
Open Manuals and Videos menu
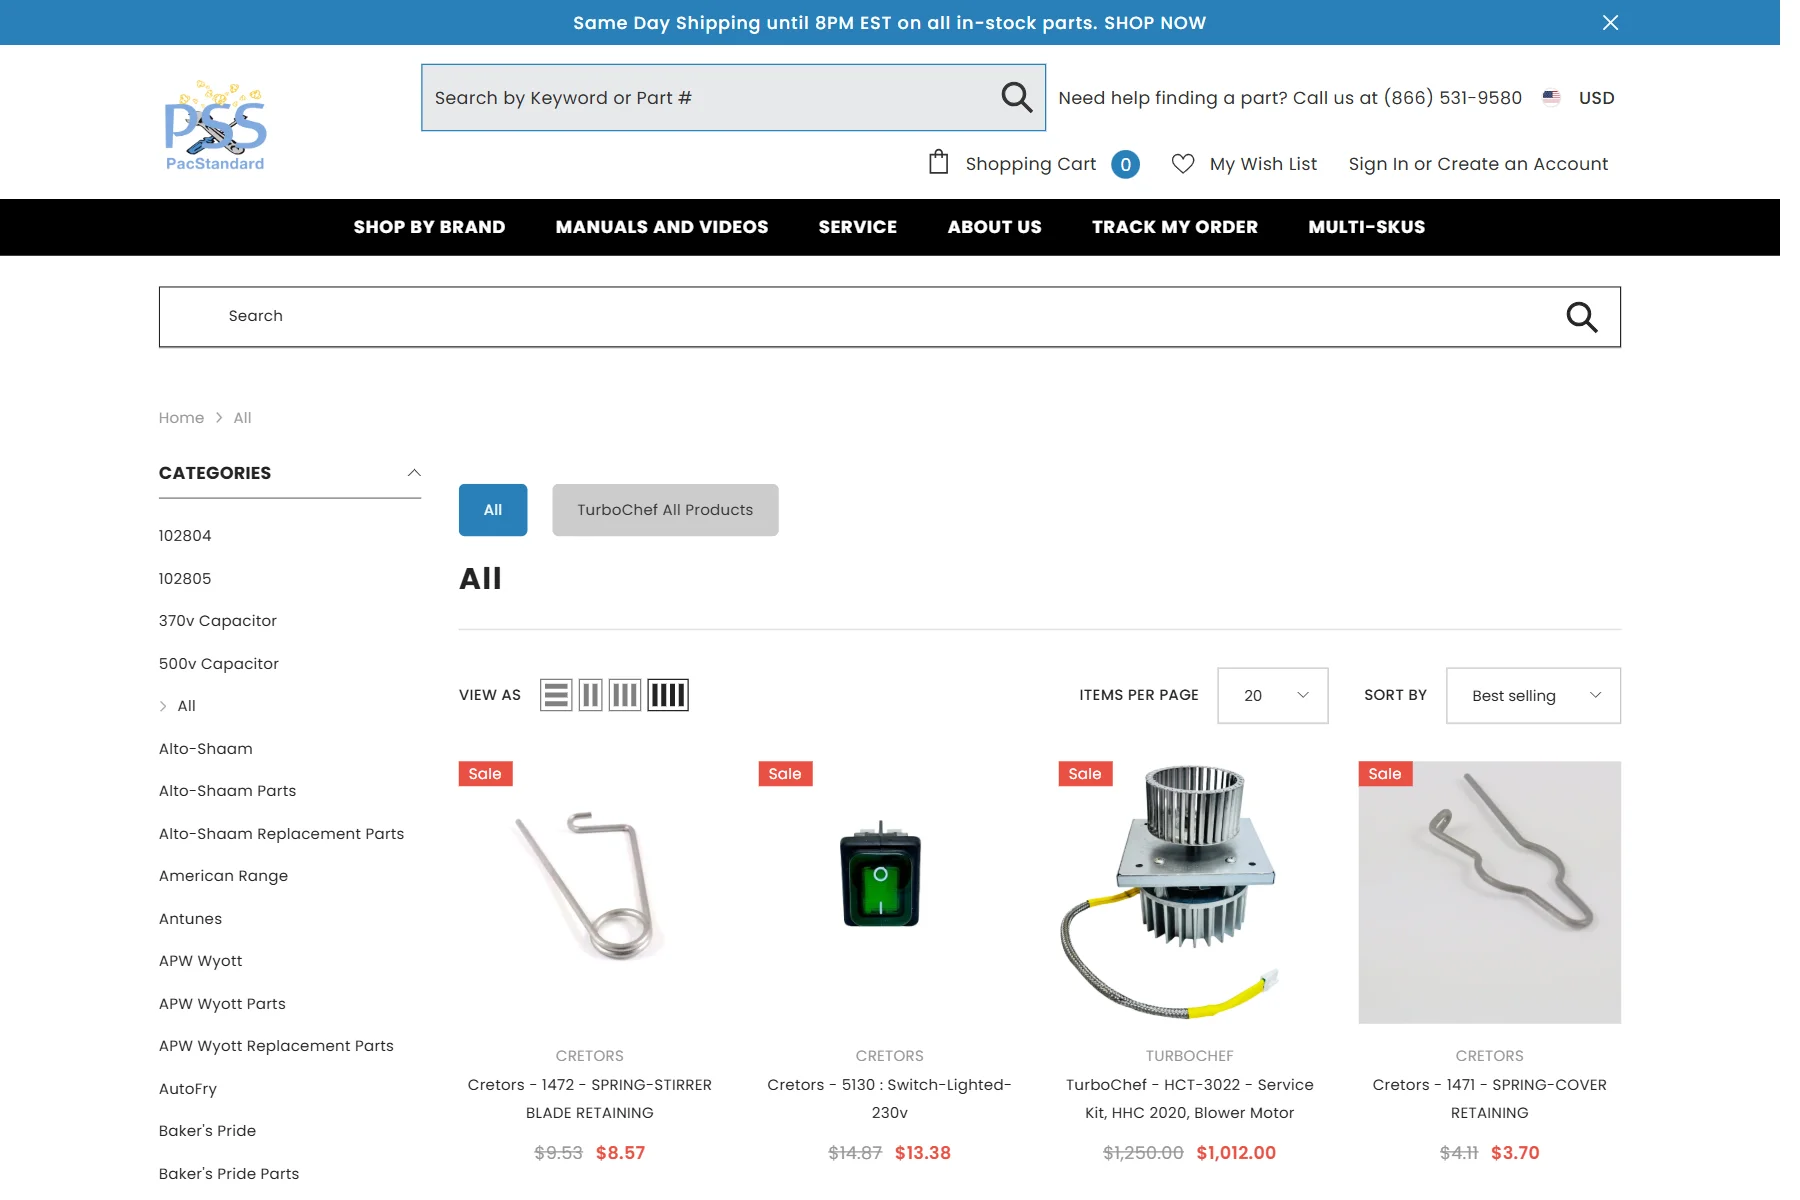pyautogui.click(x=662, y=227)
